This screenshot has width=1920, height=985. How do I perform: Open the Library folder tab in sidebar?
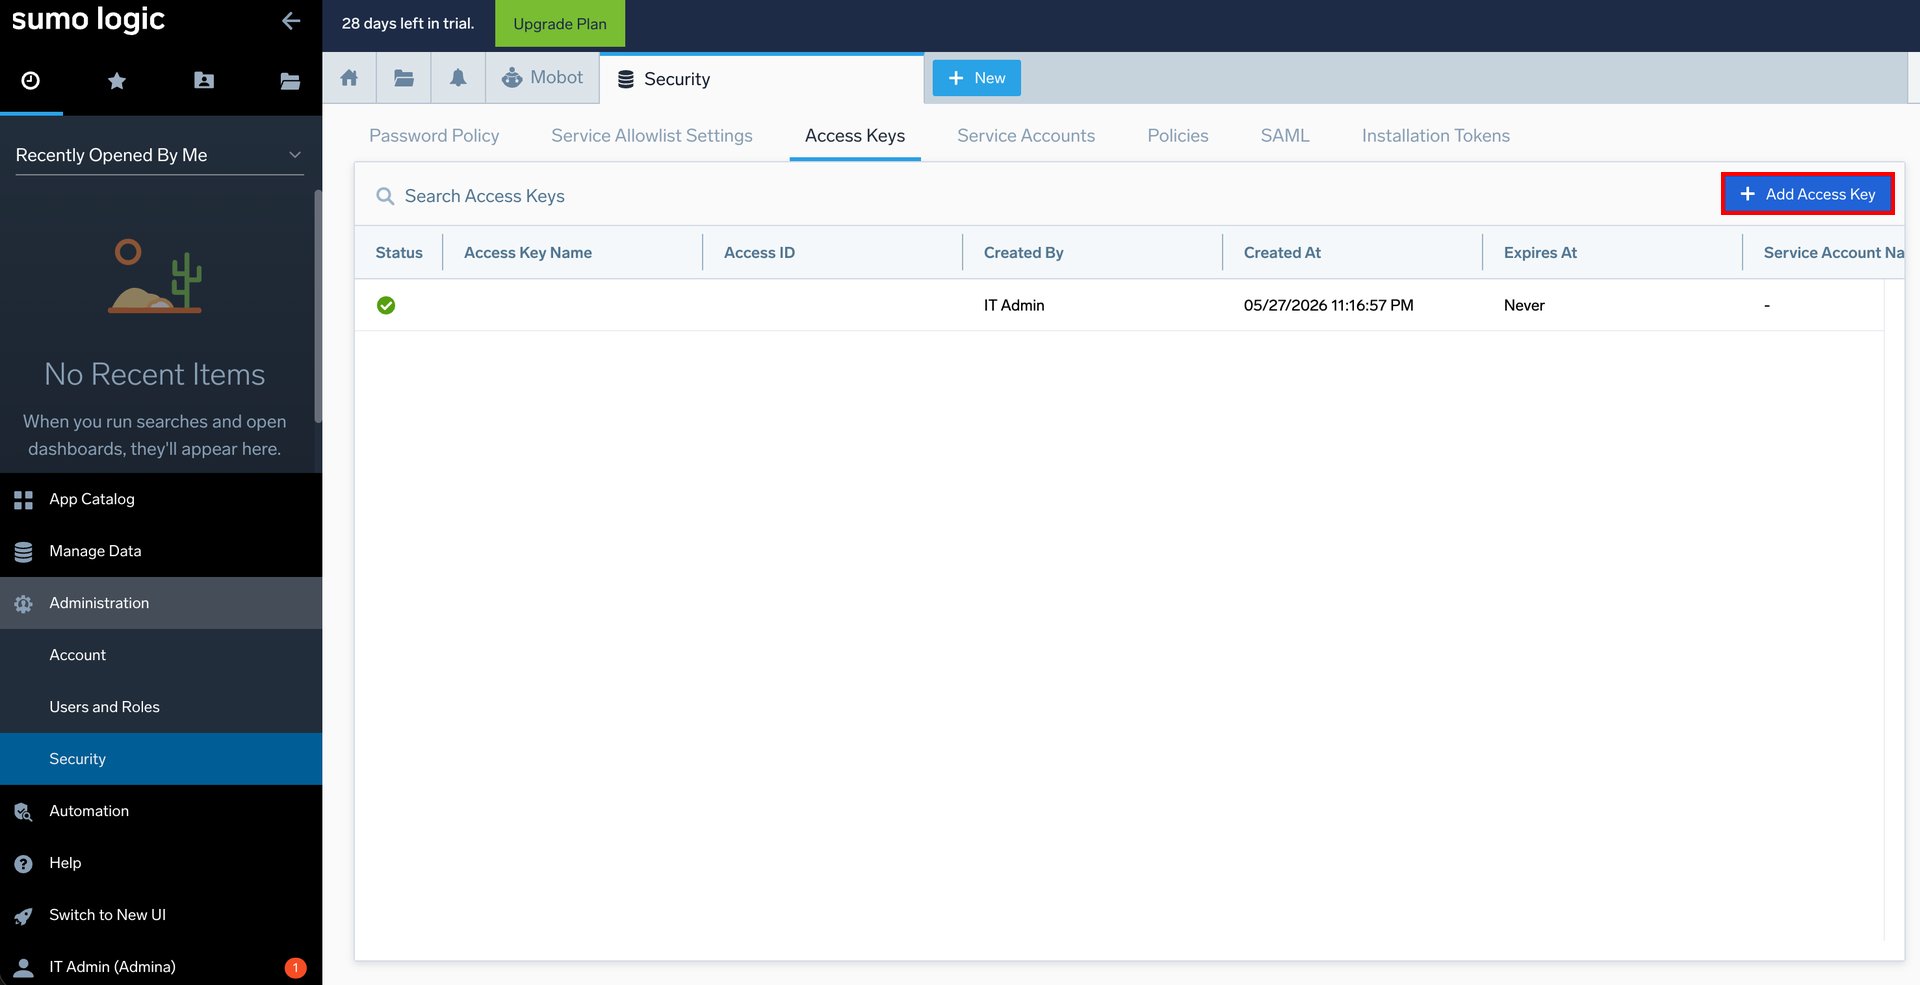click(x=290, y=81)
